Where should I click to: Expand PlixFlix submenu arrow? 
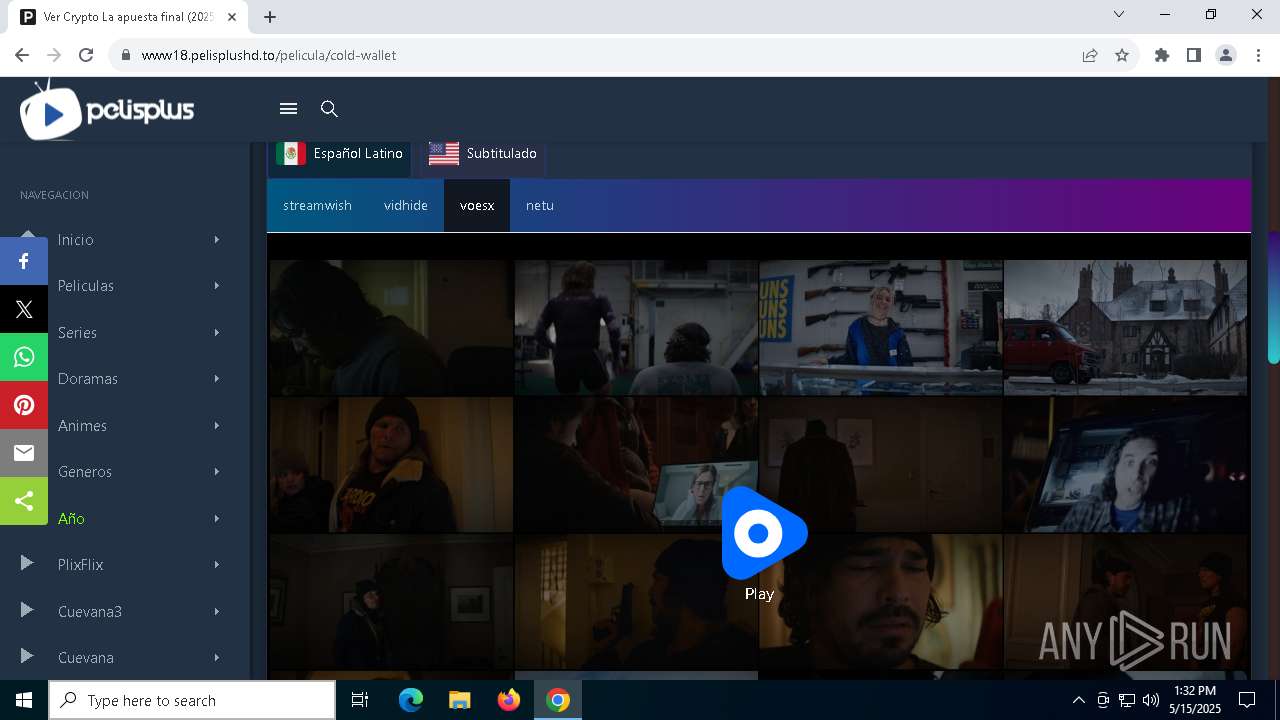coord(216,565)
